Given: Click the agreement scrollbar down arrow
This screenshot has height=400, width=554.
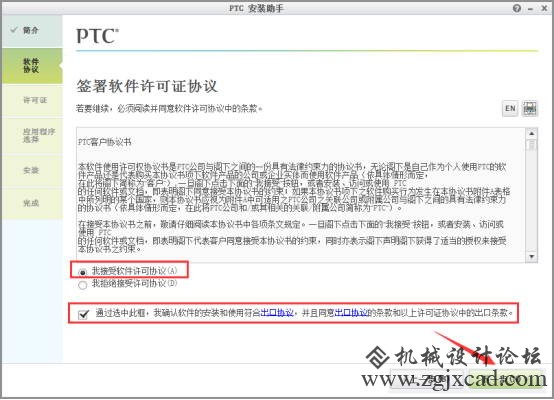Looking at the screenshot, I should 531,257.
